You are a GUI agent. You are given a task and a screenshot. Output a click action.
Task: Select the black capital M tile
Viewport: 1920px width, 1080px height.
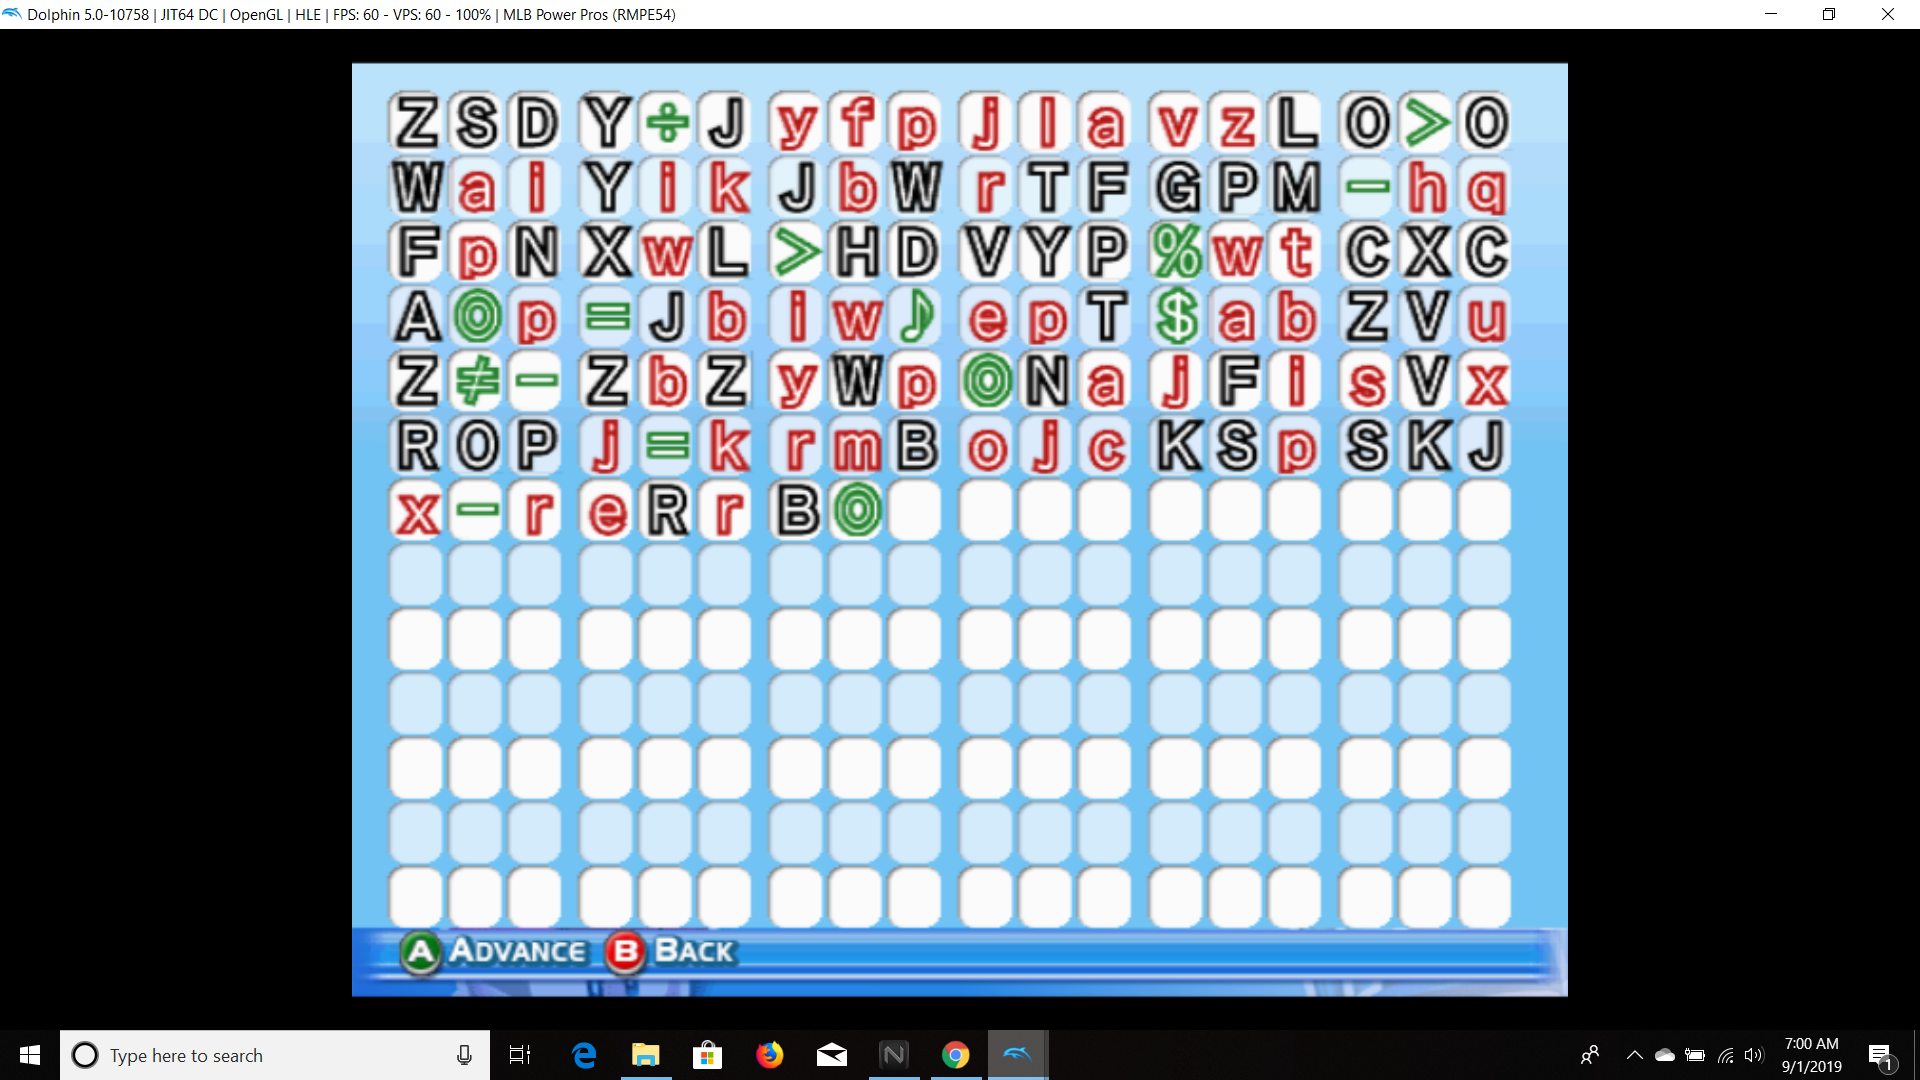point(1297,187)
